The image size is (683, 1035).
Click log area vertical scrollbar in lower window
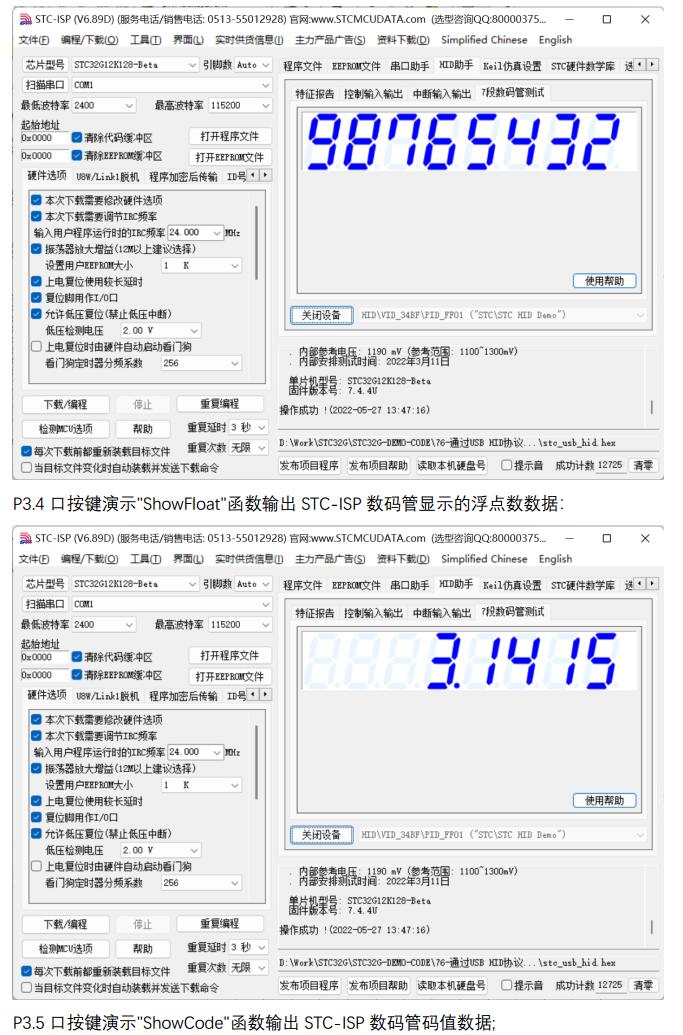click(652, 927)
